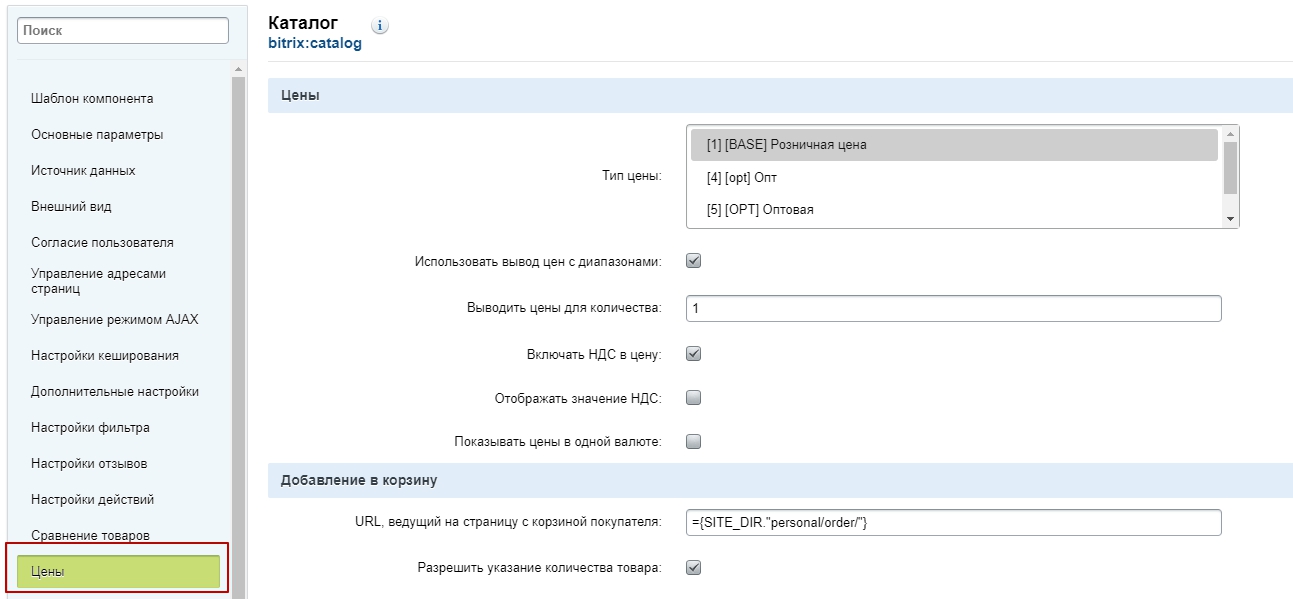Click the sidebar scrollbar up arrow
1293x599 pixels.
[x=238, y=69]
